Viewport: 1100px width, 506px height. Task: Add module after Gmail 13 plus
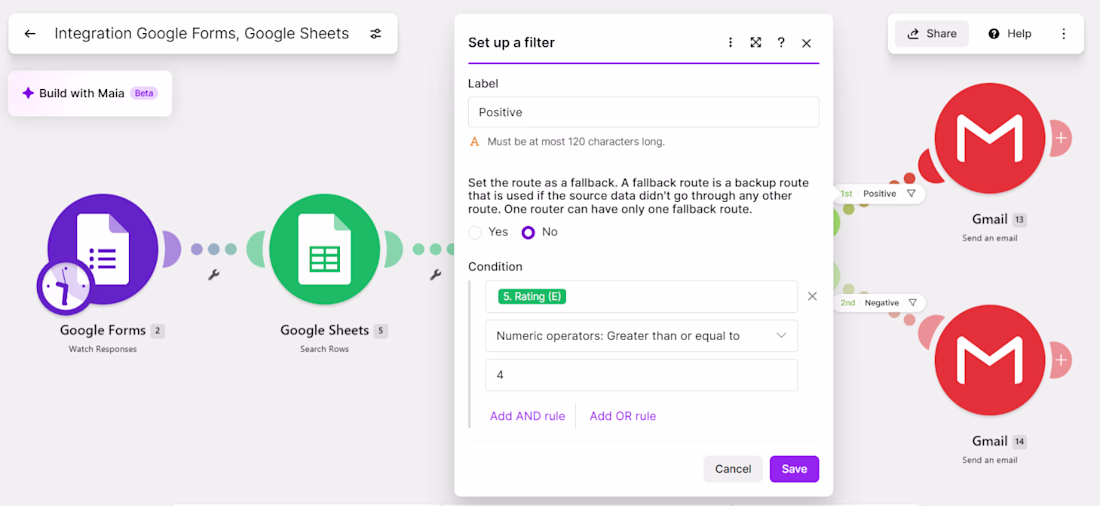pos(1061,138)
